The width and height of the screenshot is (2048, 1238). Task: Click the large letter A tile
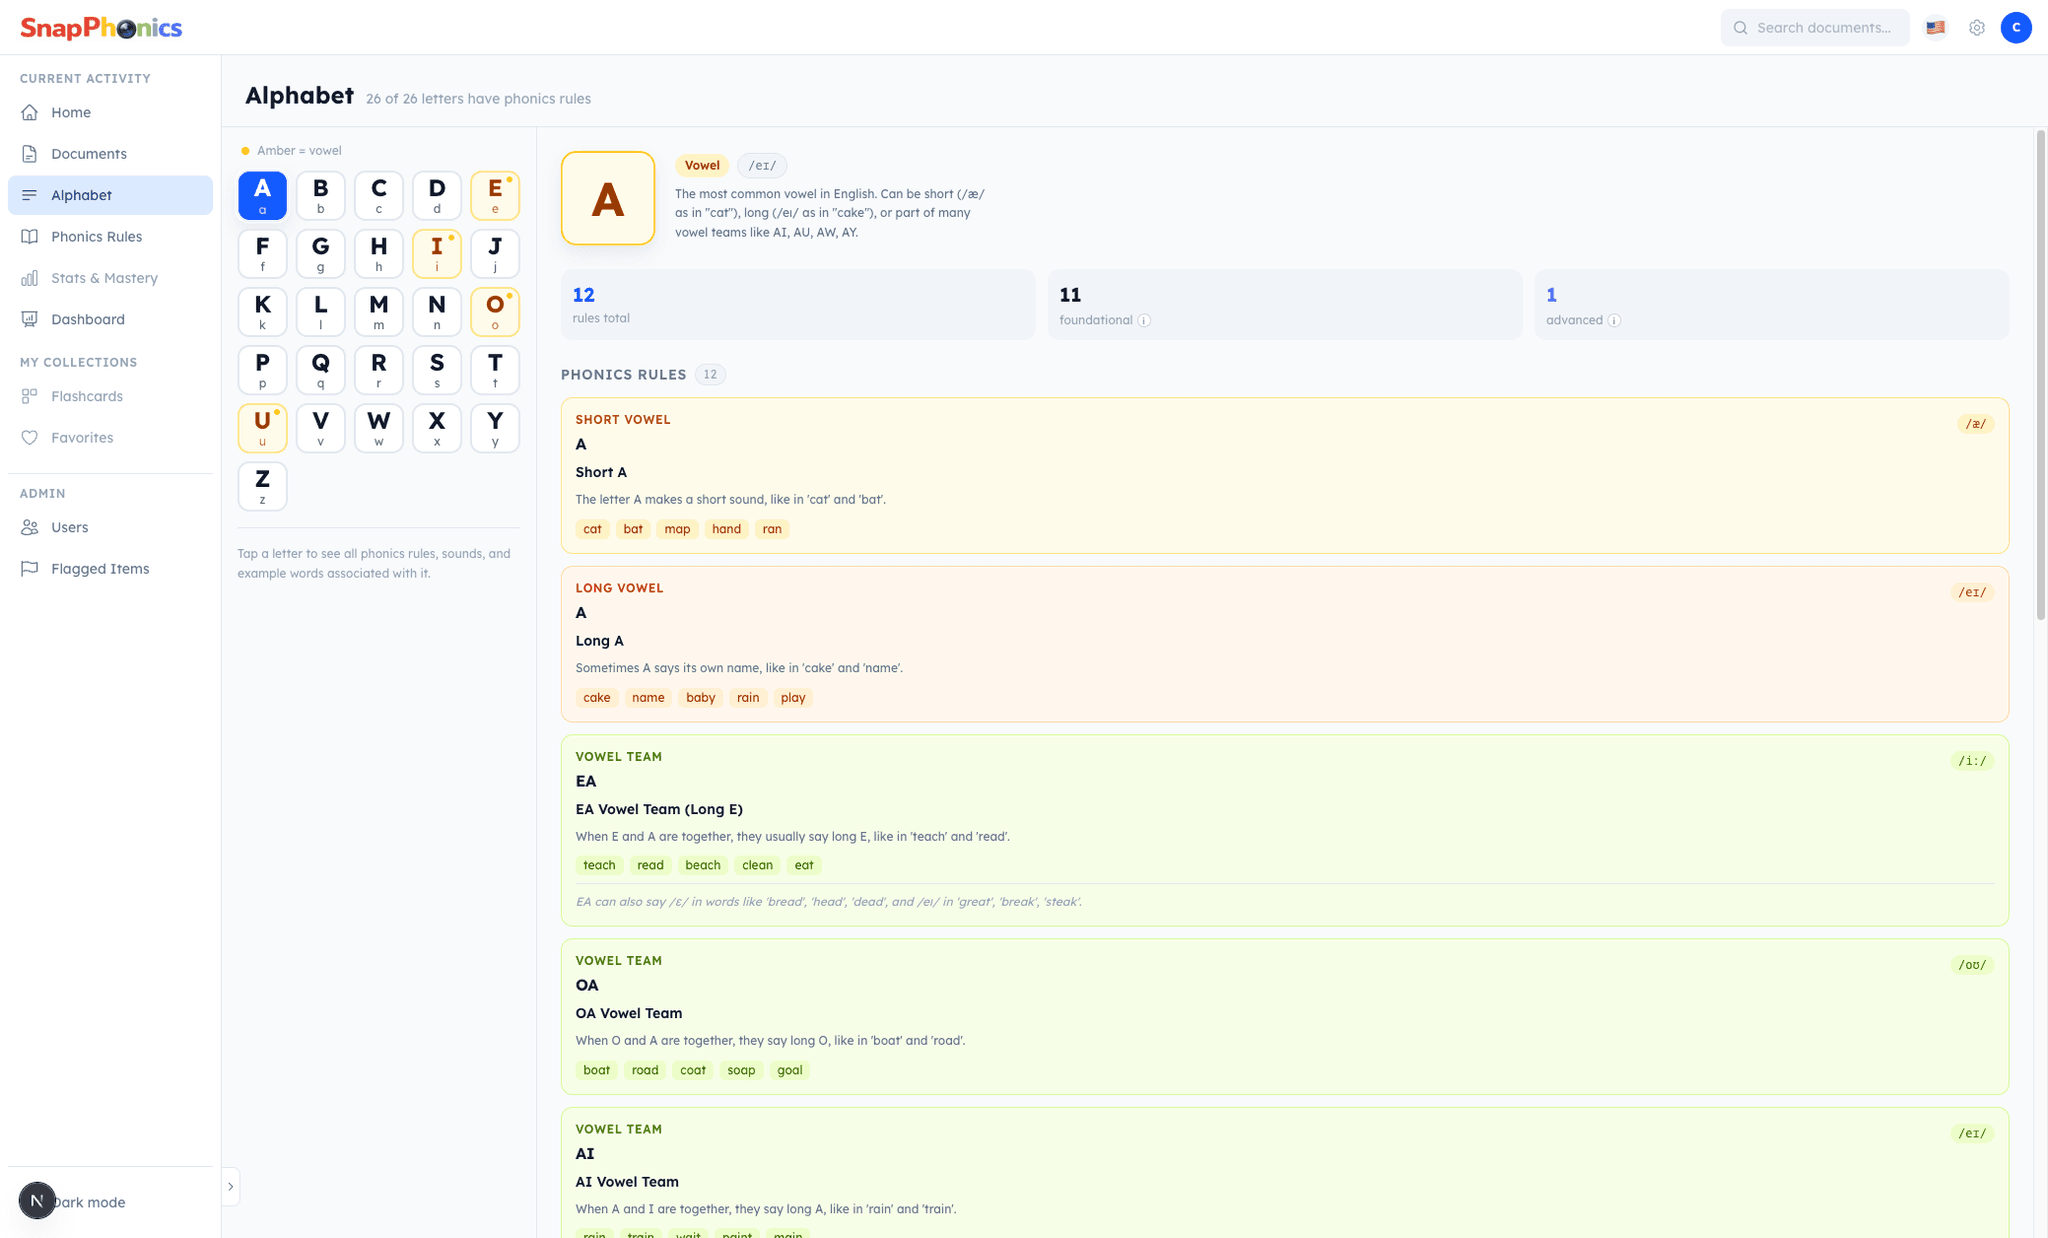coord(608,198)
